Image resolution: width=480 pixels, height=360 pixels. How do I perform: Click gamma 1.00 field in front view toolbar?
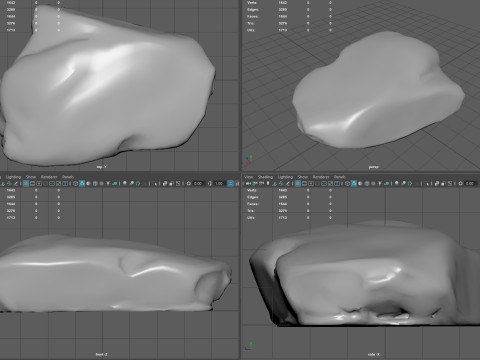coord(219,183)
